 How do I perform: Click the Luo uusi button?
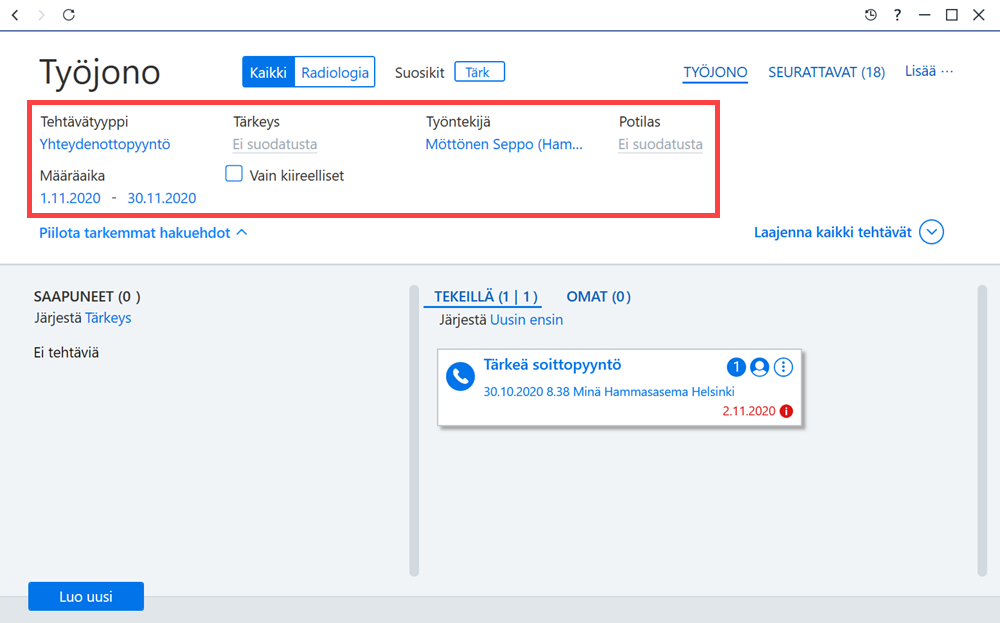click(86, 596)
